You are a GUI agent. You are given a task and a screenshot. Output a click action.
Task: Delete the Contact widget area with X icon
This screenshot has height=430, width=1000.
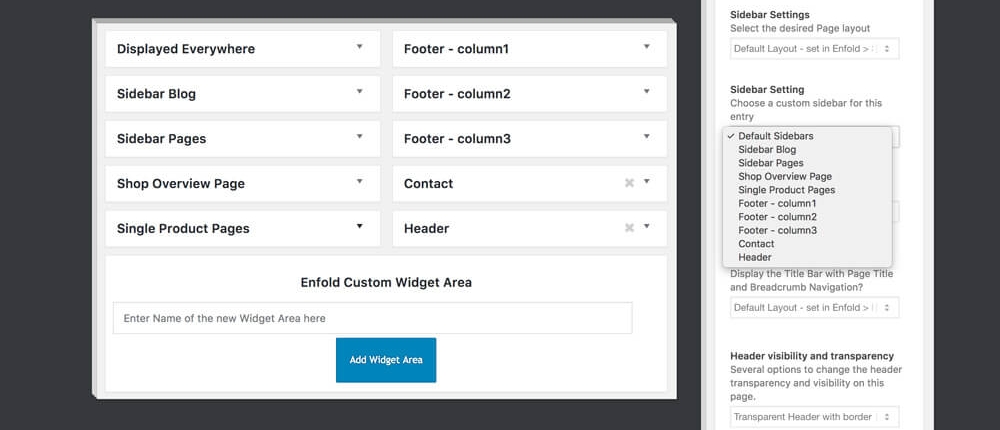629,183
